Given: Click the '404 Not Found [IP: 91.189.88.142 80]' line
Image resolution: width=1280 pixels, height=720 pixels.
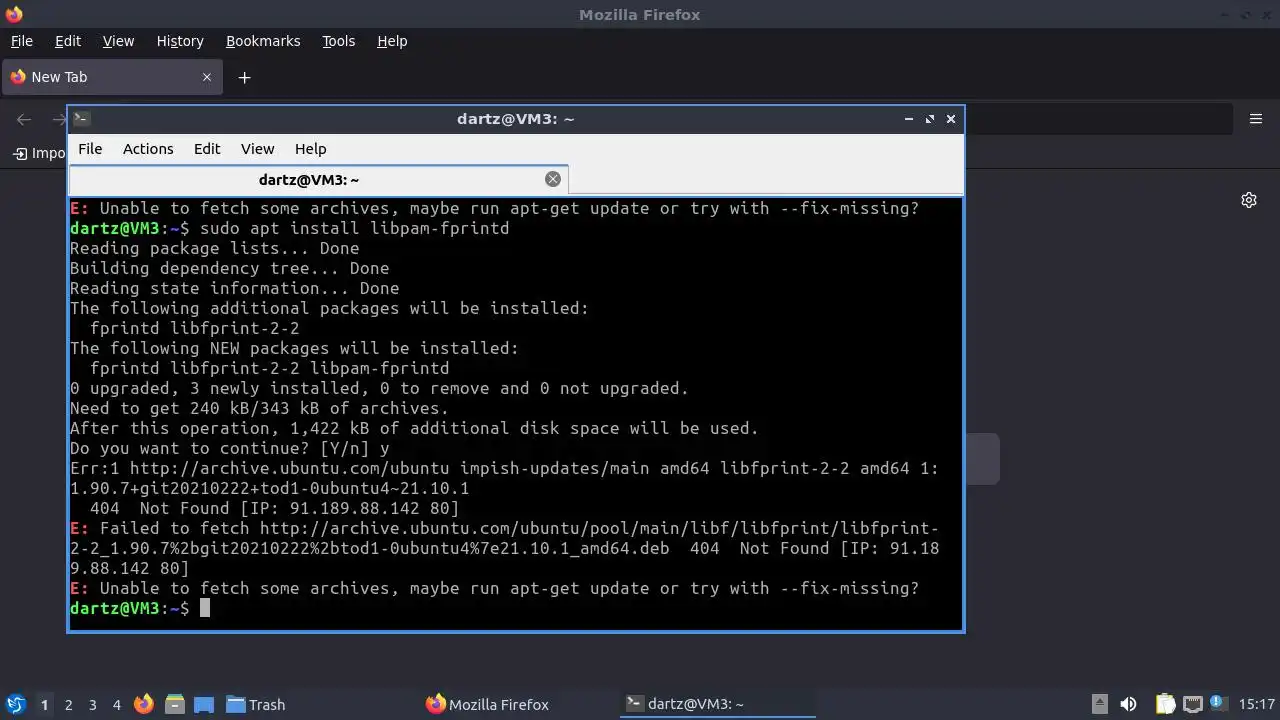Looking at the screenshot, I should 274,508.
